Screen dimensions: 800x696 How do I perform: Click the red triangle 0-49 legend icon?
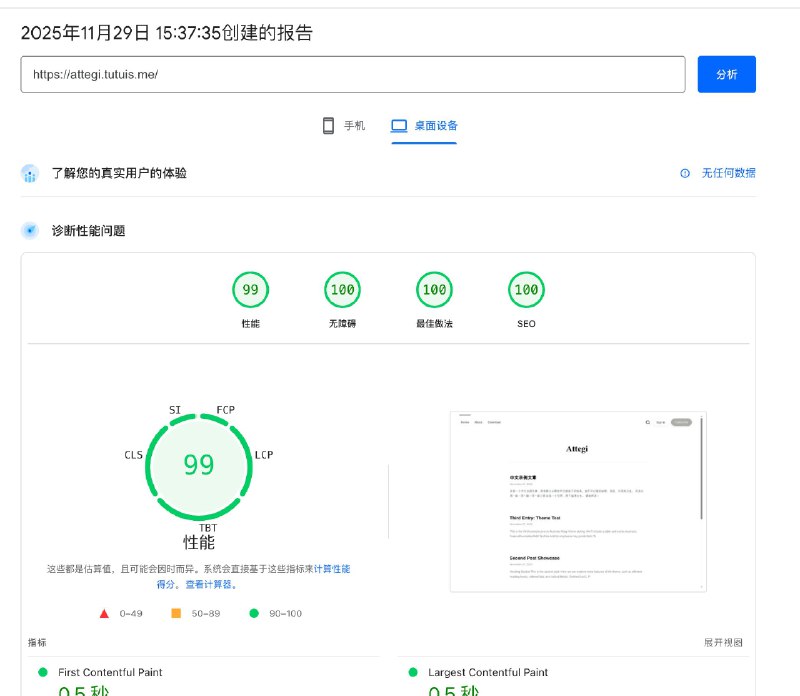click(104, 614)
